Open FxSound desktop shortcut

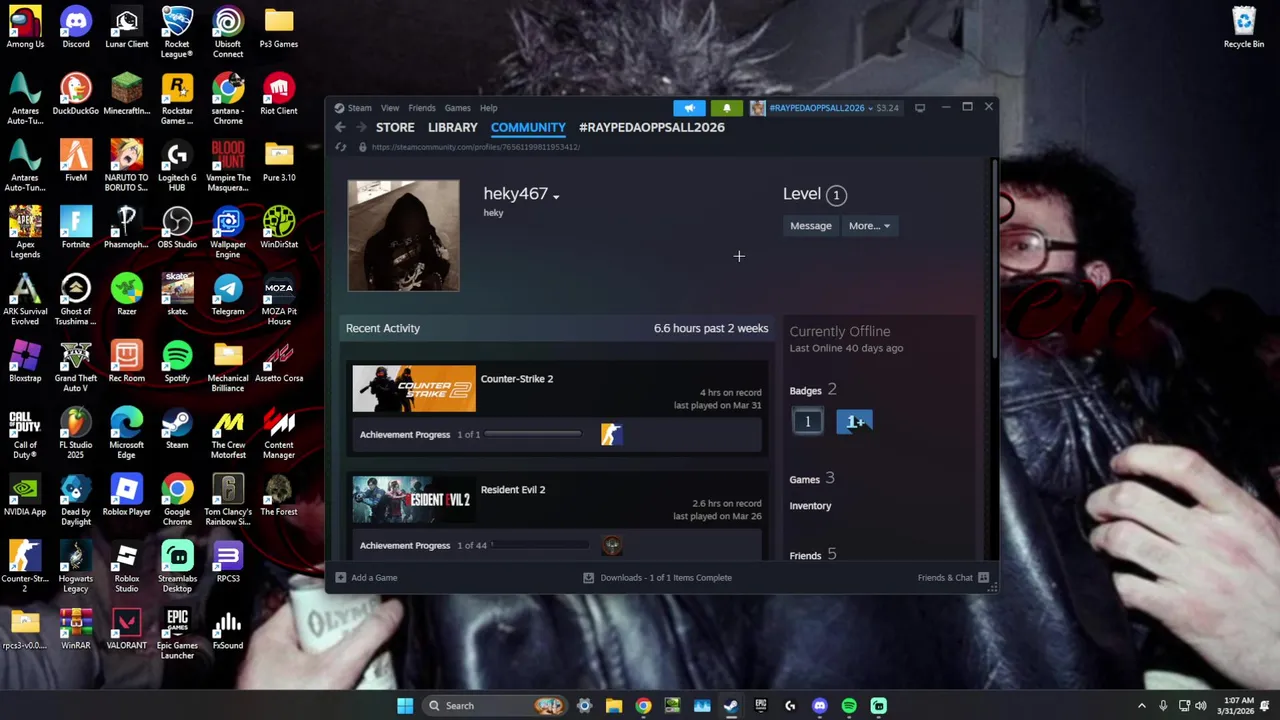point(228,627)
